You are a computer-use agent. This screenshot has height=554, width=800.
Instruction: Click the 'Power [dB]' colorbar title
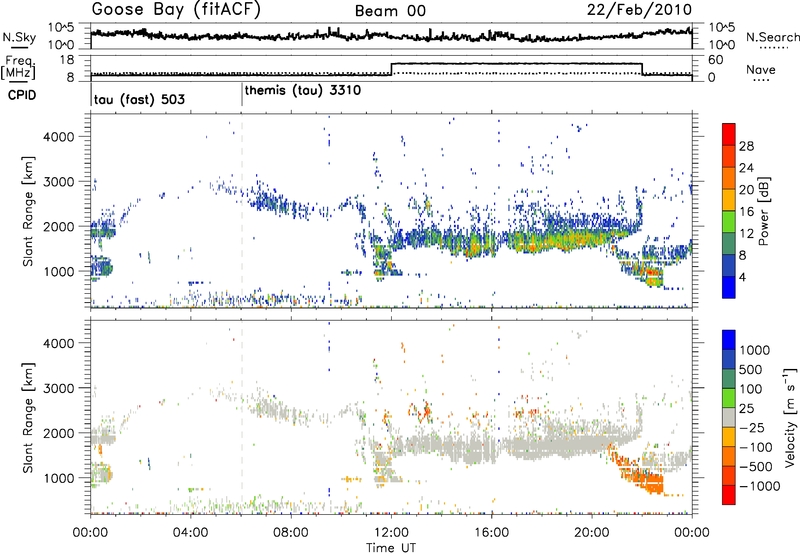tap(763, 212)
